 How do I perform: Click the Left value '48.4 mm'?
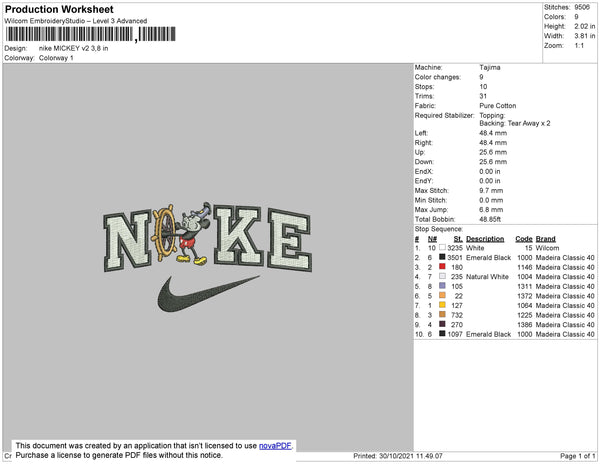click(x=493, y=133)
